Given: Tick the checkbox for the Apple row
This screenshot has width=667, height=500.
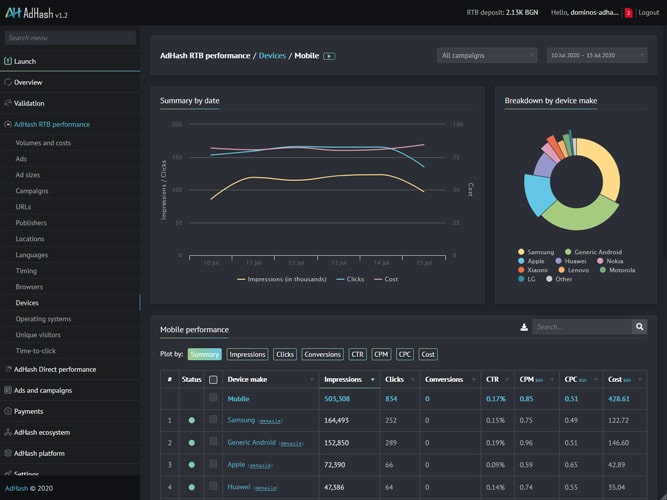Looking at the screenshot, I should [x=213, y=465].
